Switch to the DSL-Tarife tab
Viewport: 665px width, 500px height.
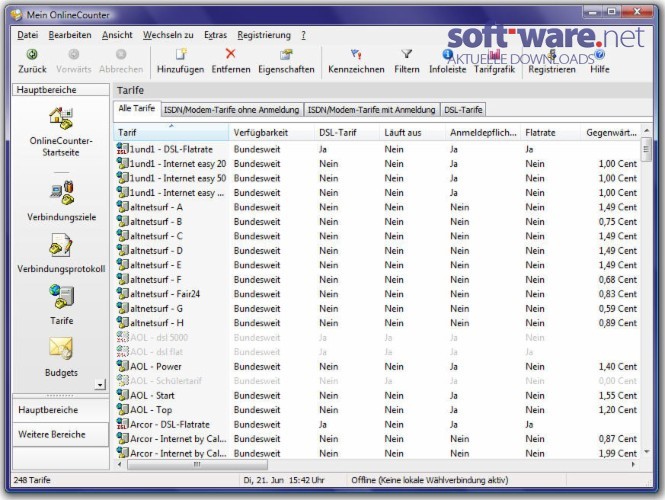(x=463, y=110)
